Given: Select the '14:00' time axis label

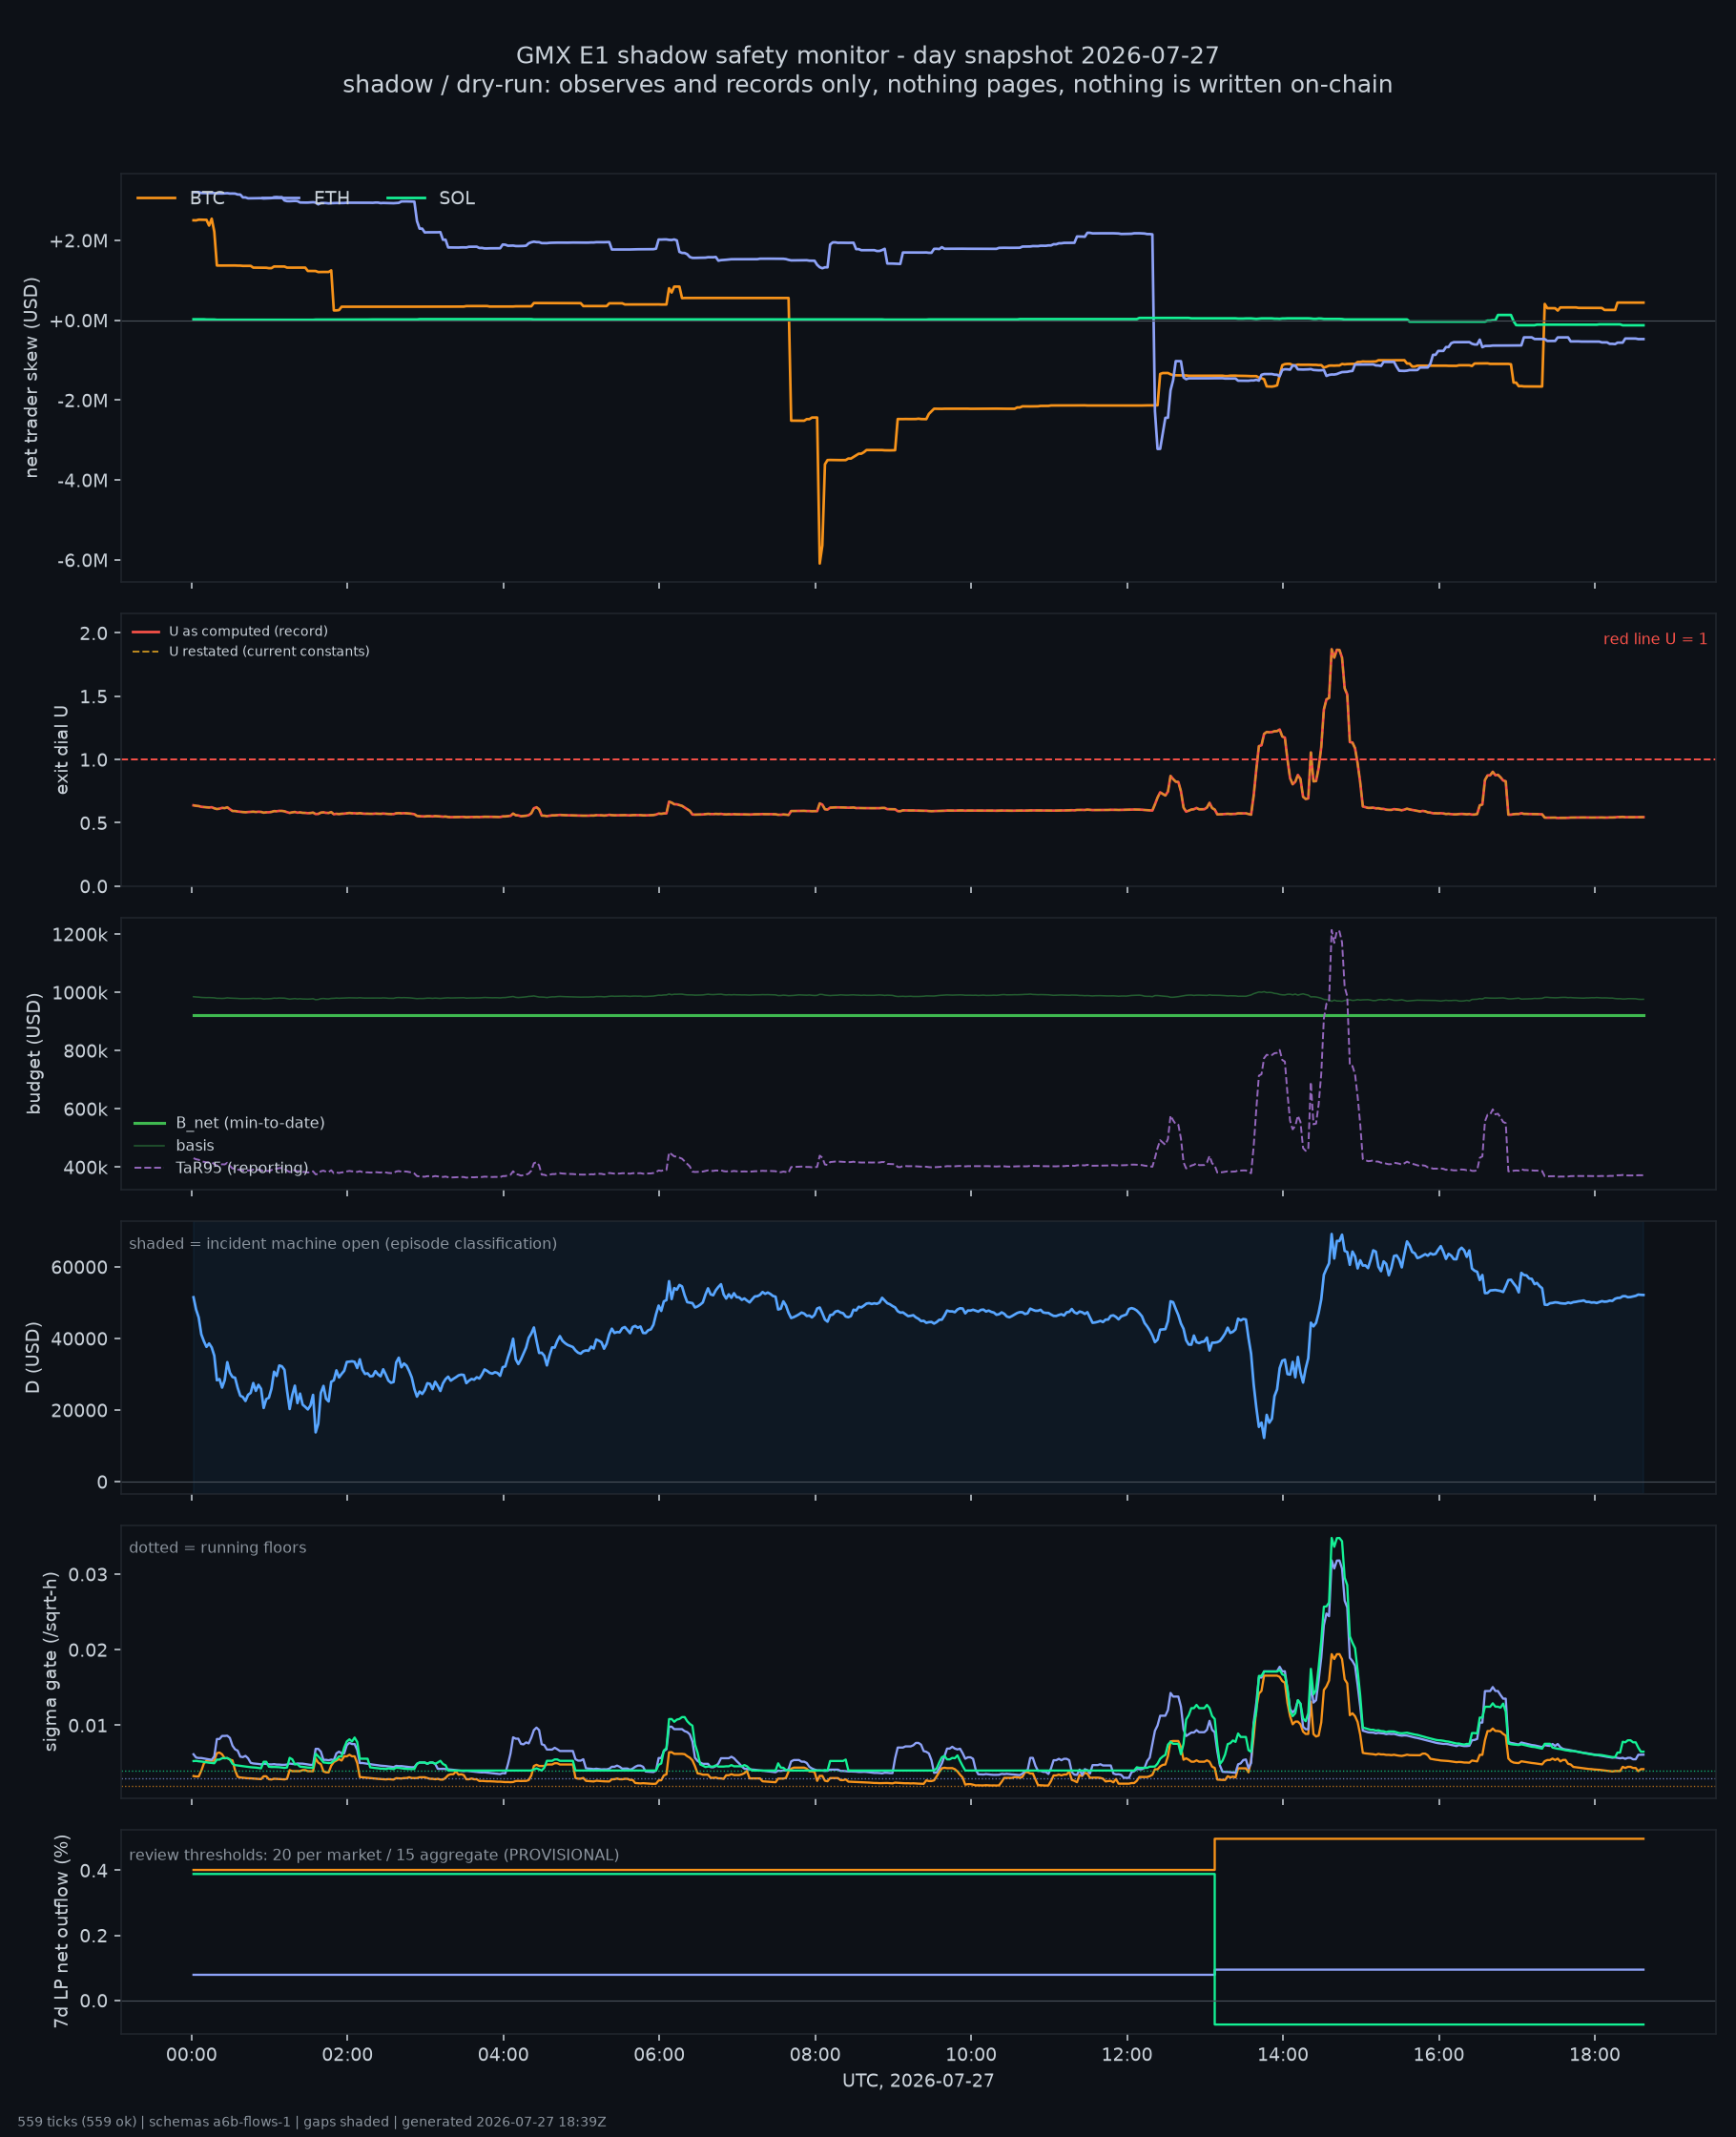Looking at the screenshot, I should [1283, 2055].
